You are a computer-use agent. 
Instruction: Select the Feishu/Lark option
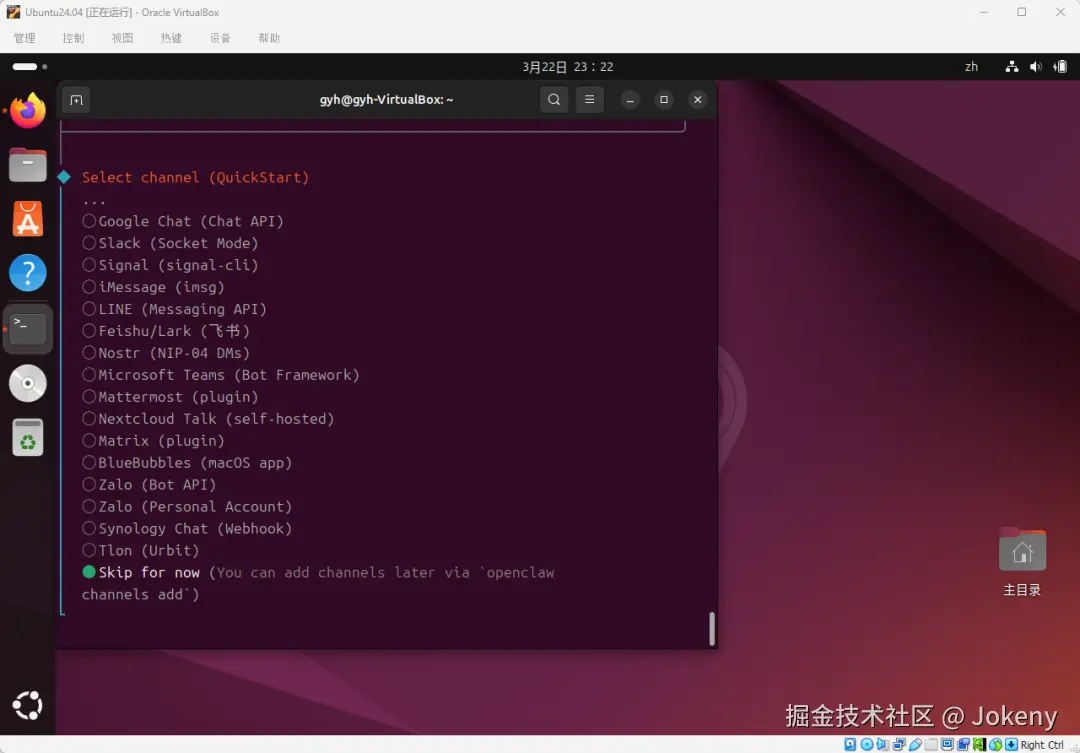(166, 331)
